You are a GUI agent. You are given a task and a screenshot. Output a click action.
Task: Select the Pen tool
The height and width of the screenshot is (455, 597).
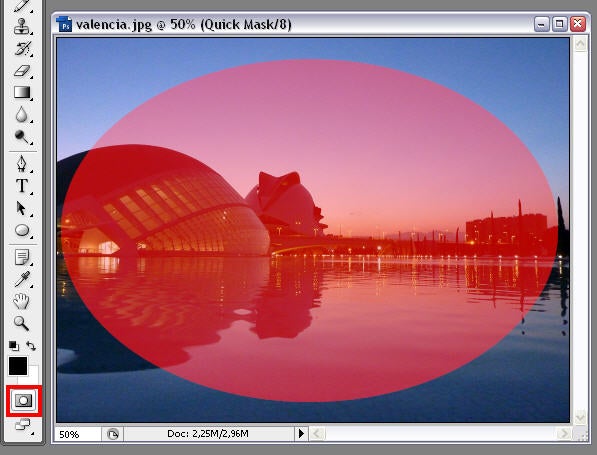22,164
